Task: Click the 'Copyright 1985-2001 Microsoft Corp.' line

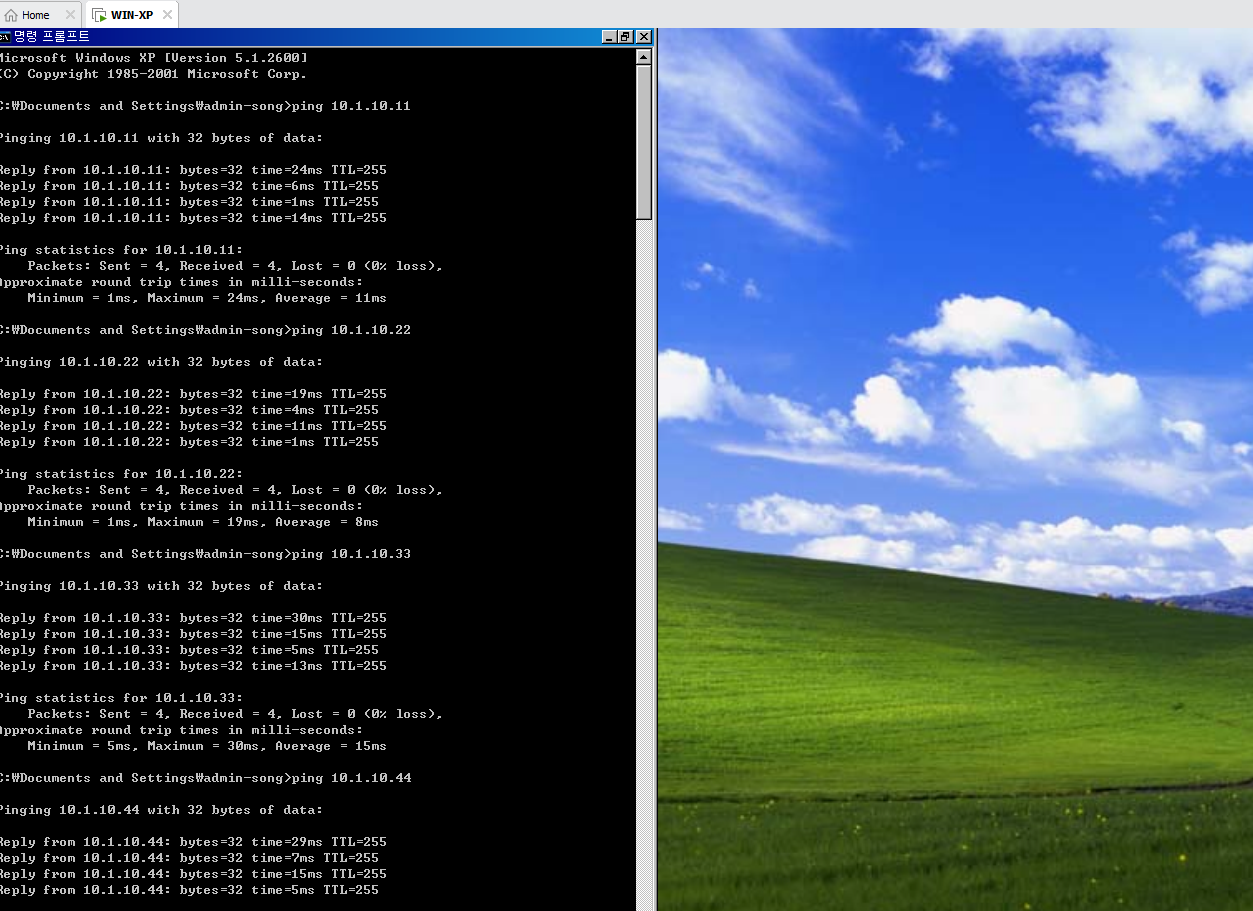Action: 153,74
